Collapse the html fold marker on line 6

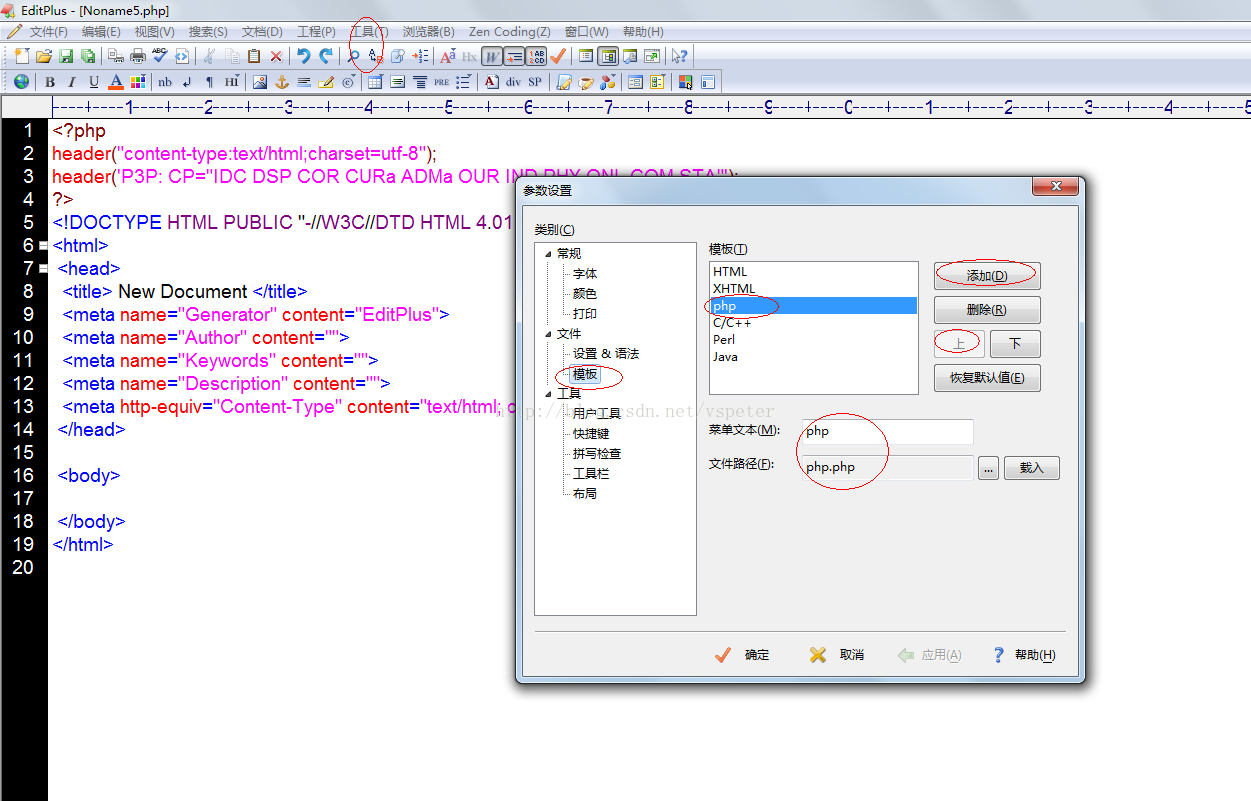(x=43, y=245)
